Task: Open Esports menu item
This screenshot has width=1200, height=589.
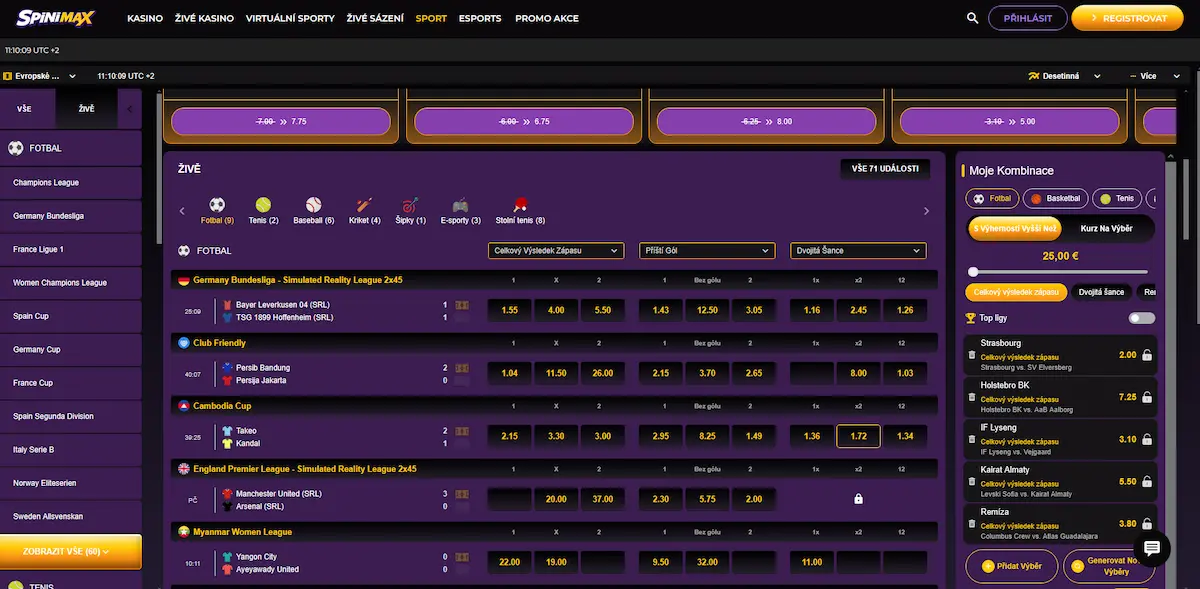Action: [x=480, y=18]
